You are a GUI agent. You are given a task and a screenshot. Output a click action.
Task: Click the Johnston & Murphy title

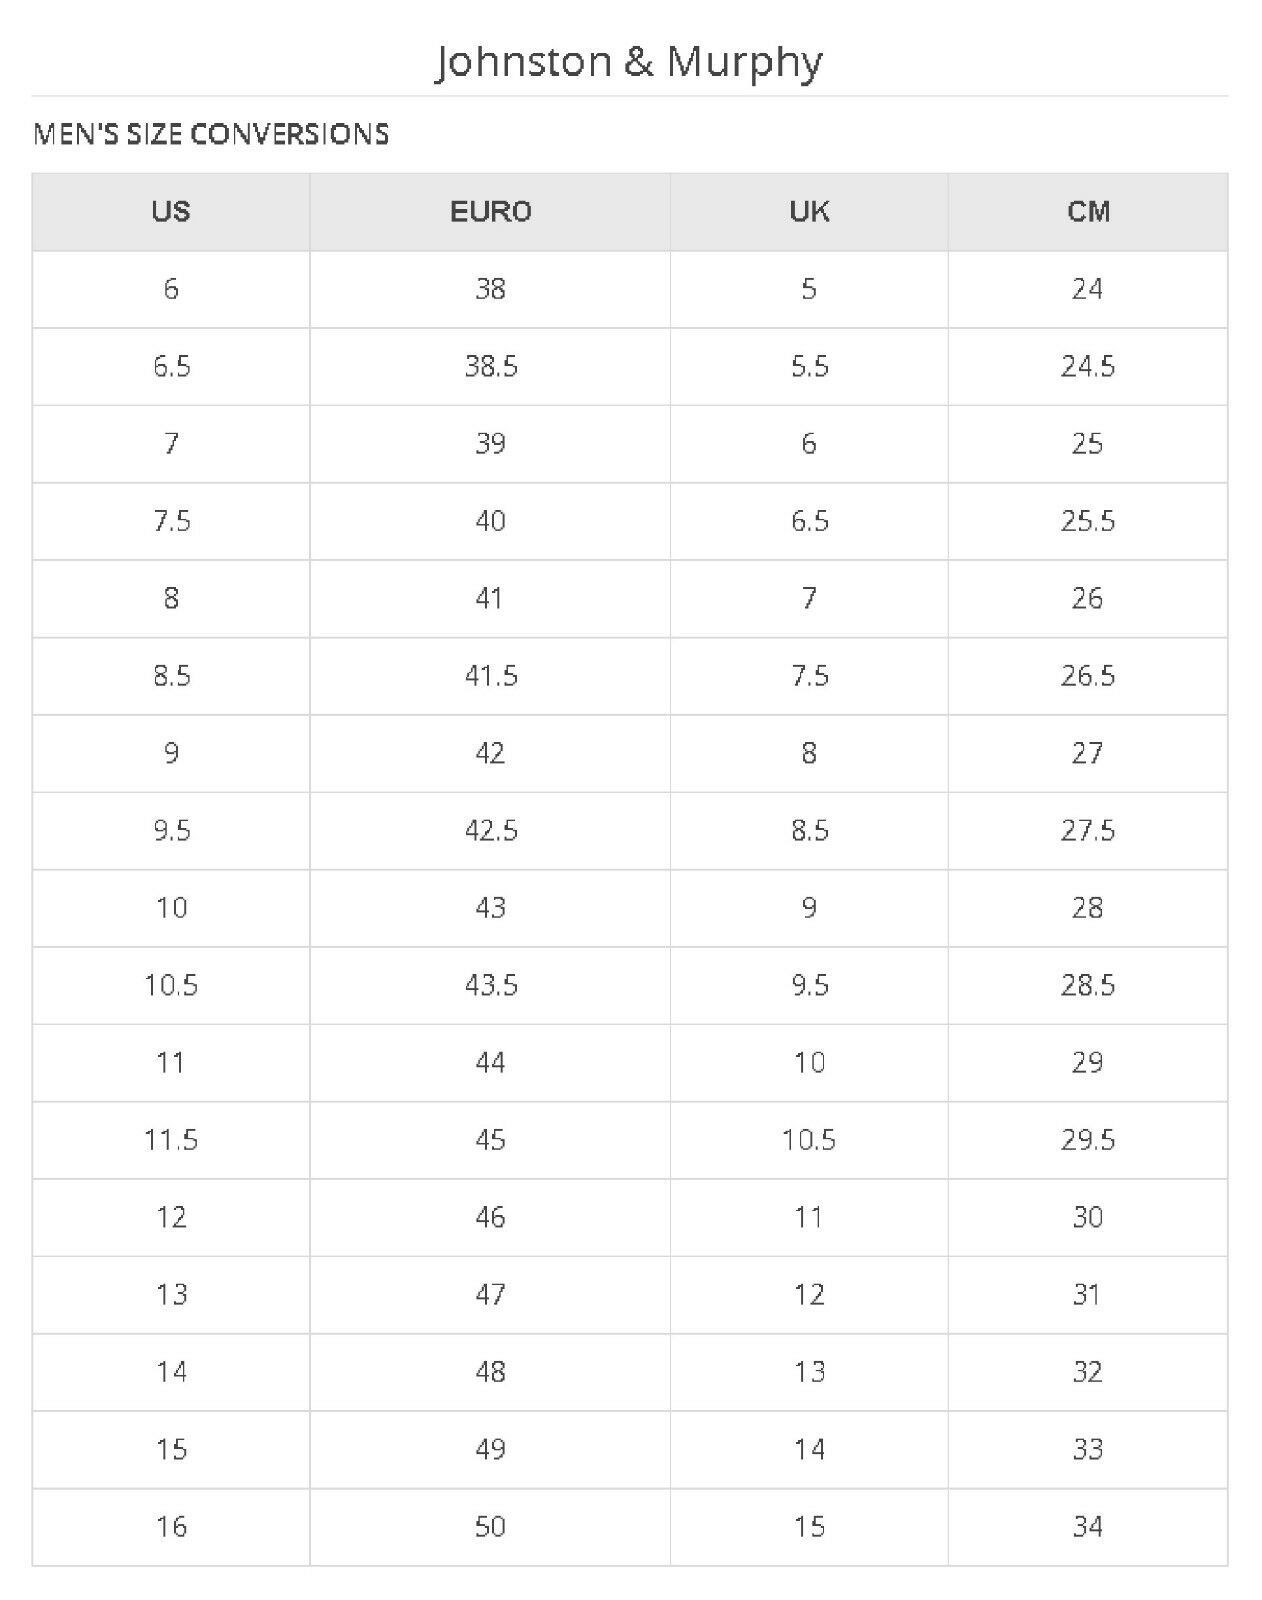(629, 62)
